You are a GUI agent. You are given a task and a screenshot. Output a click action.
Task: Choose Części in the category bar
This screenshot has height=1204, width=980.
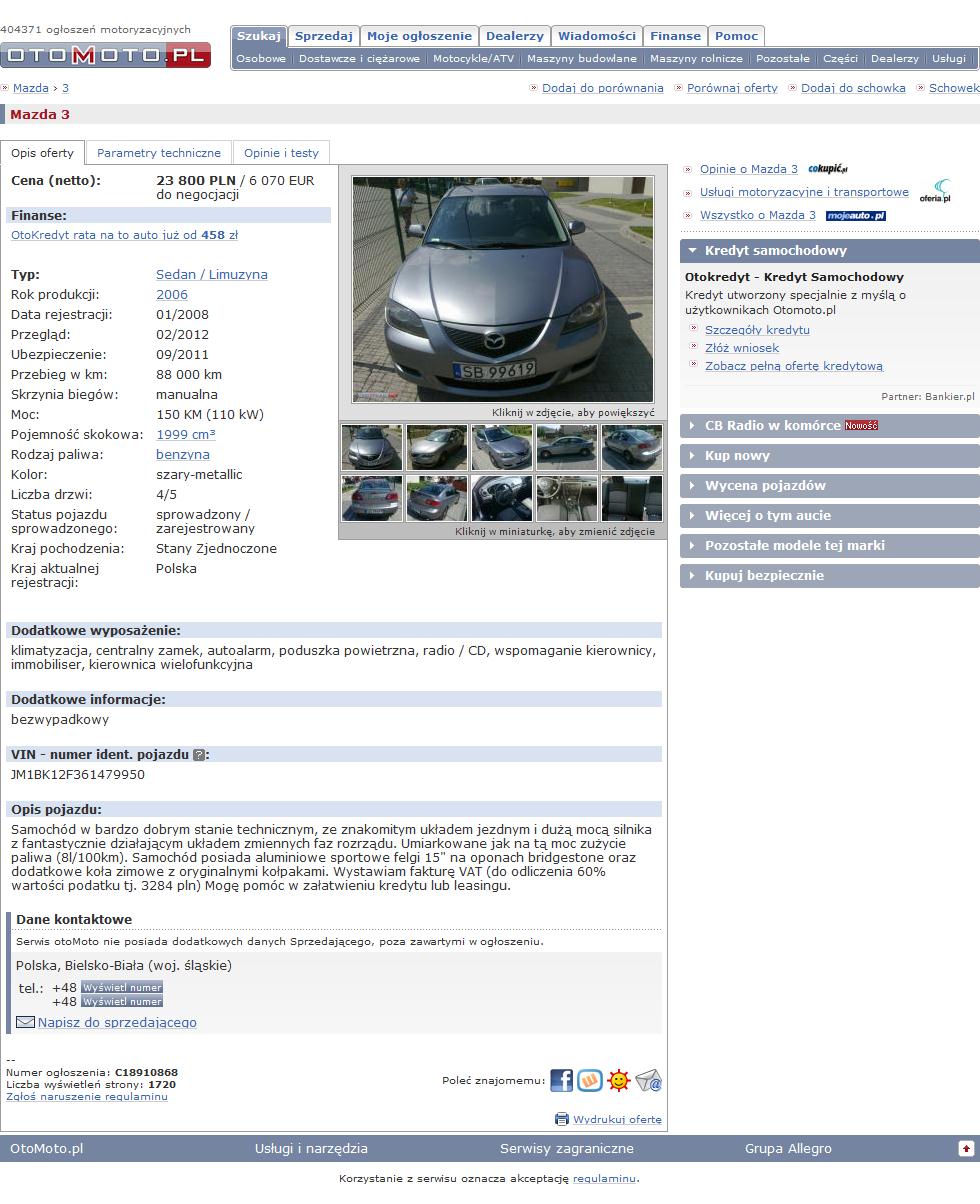click(840, 59)
